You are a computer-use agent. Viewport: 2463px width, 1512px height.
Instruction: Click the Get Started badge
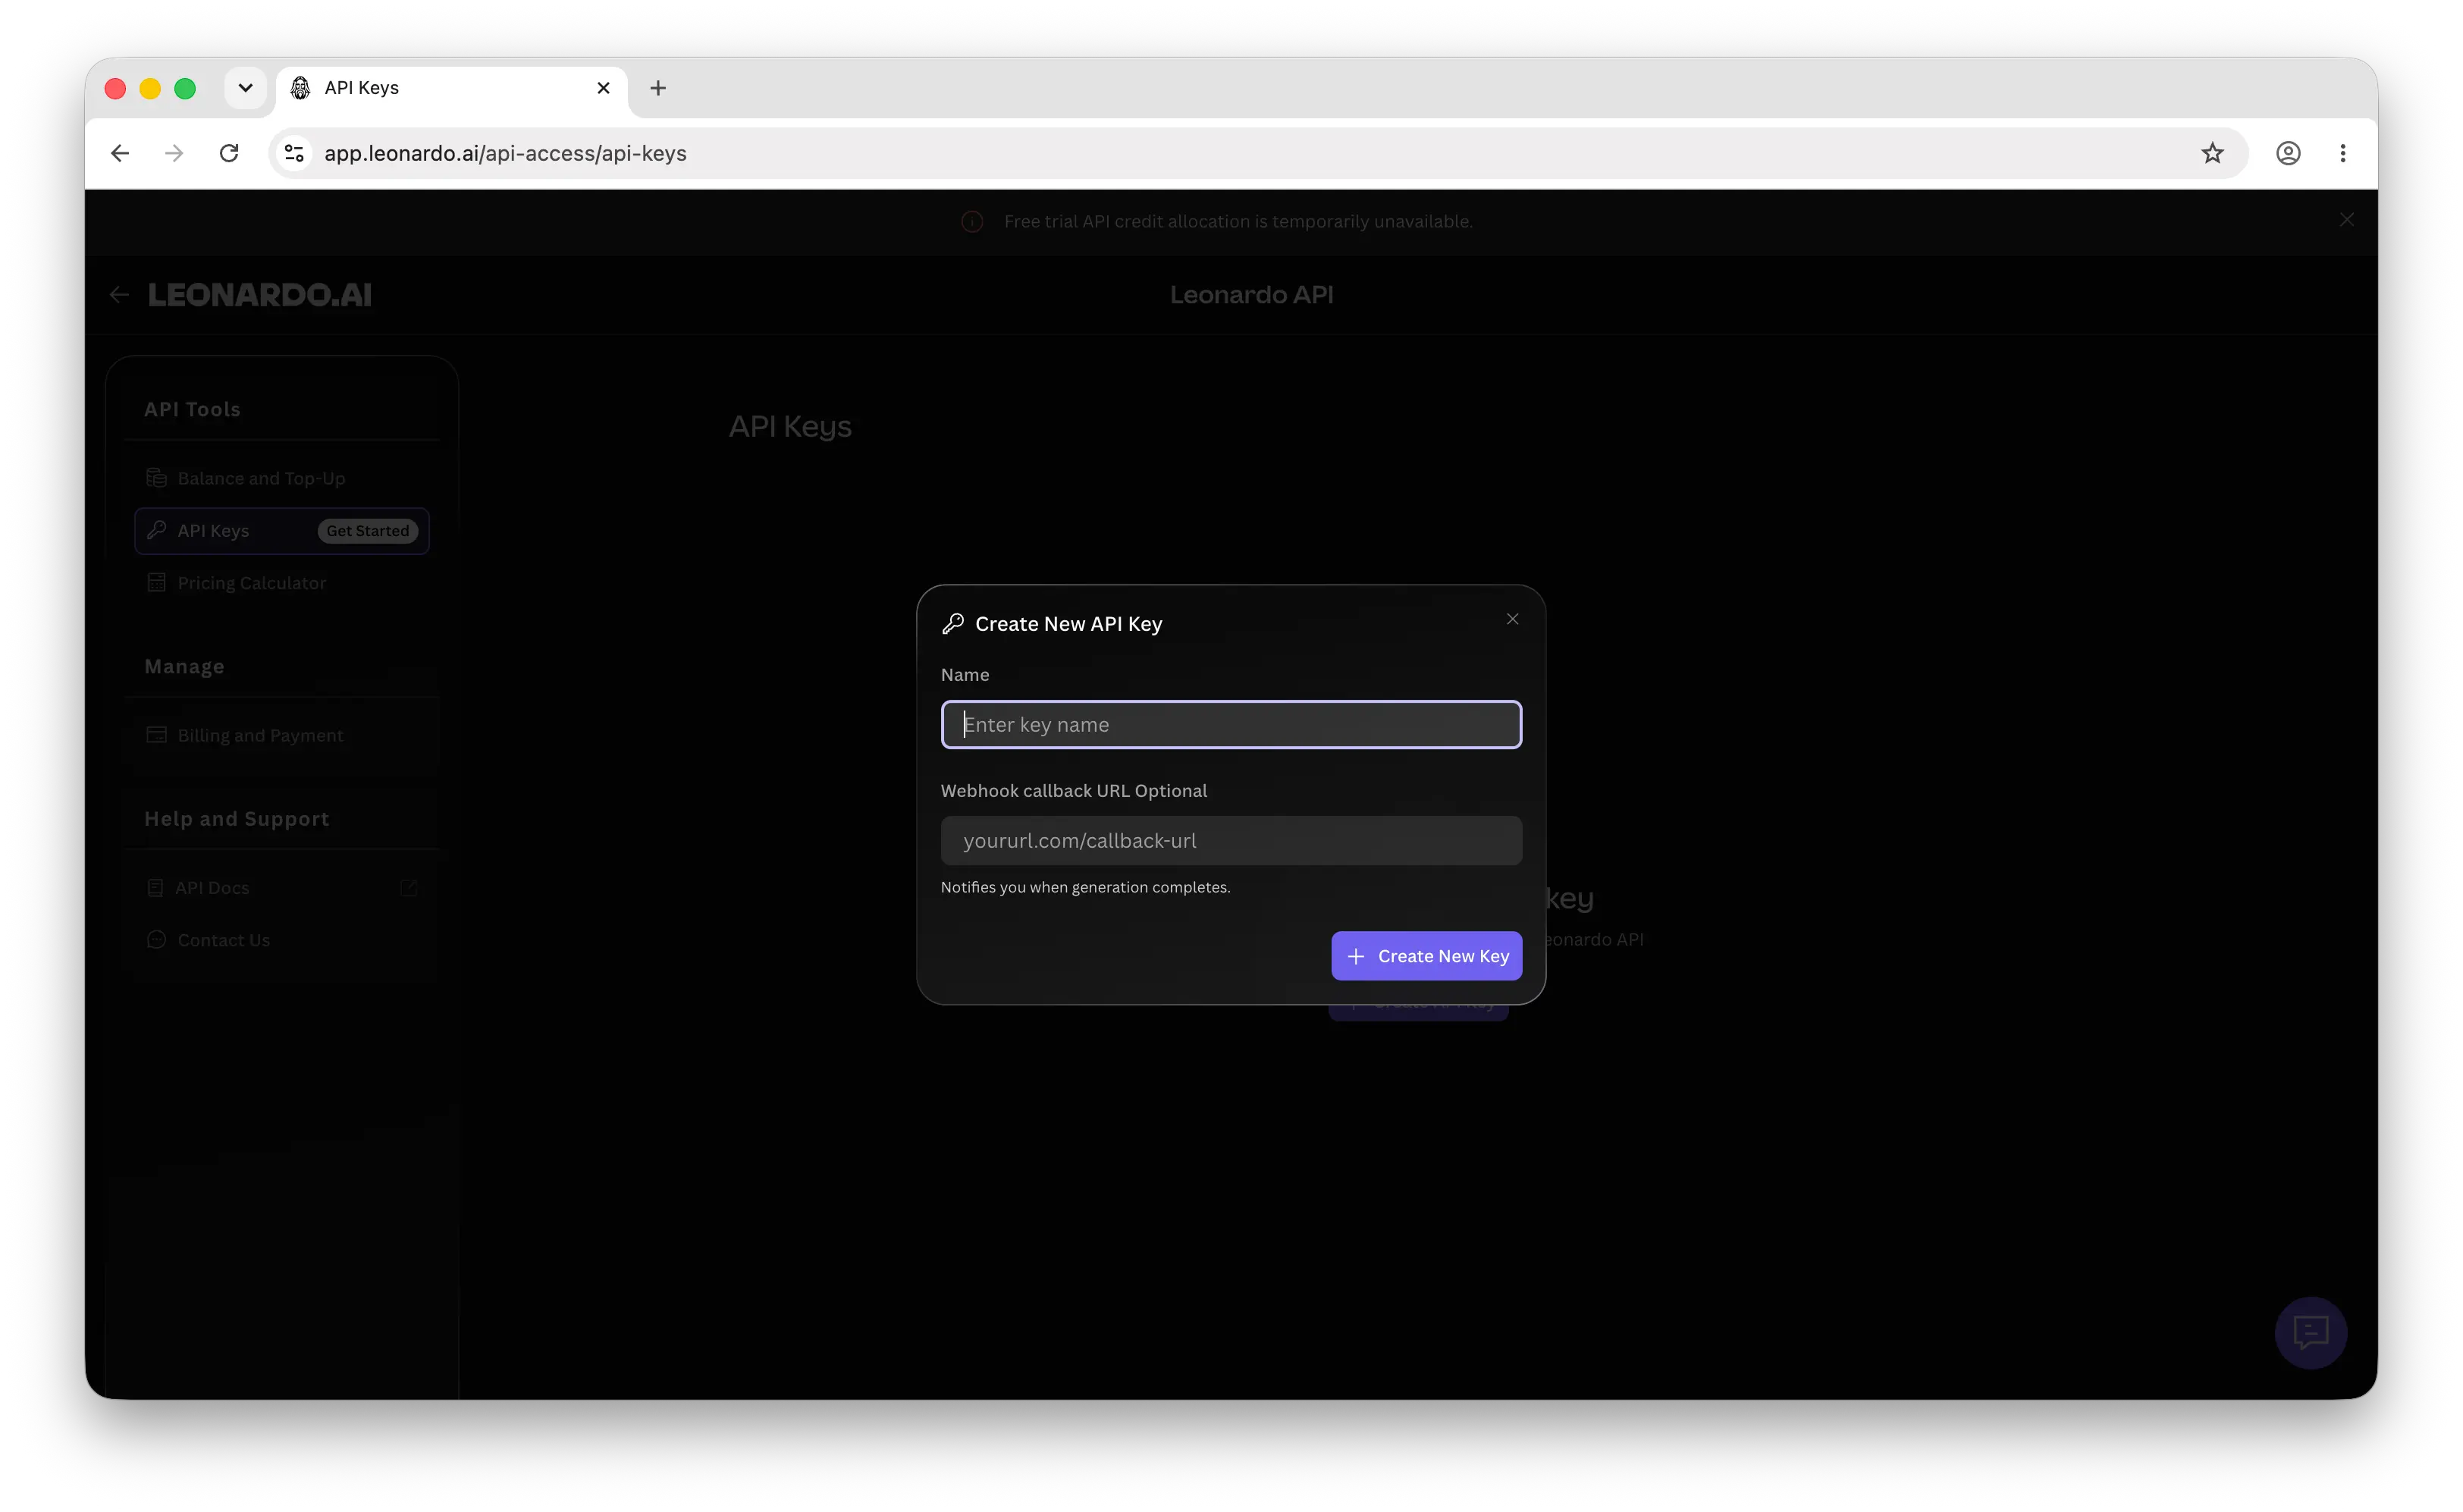coord(368,531)
